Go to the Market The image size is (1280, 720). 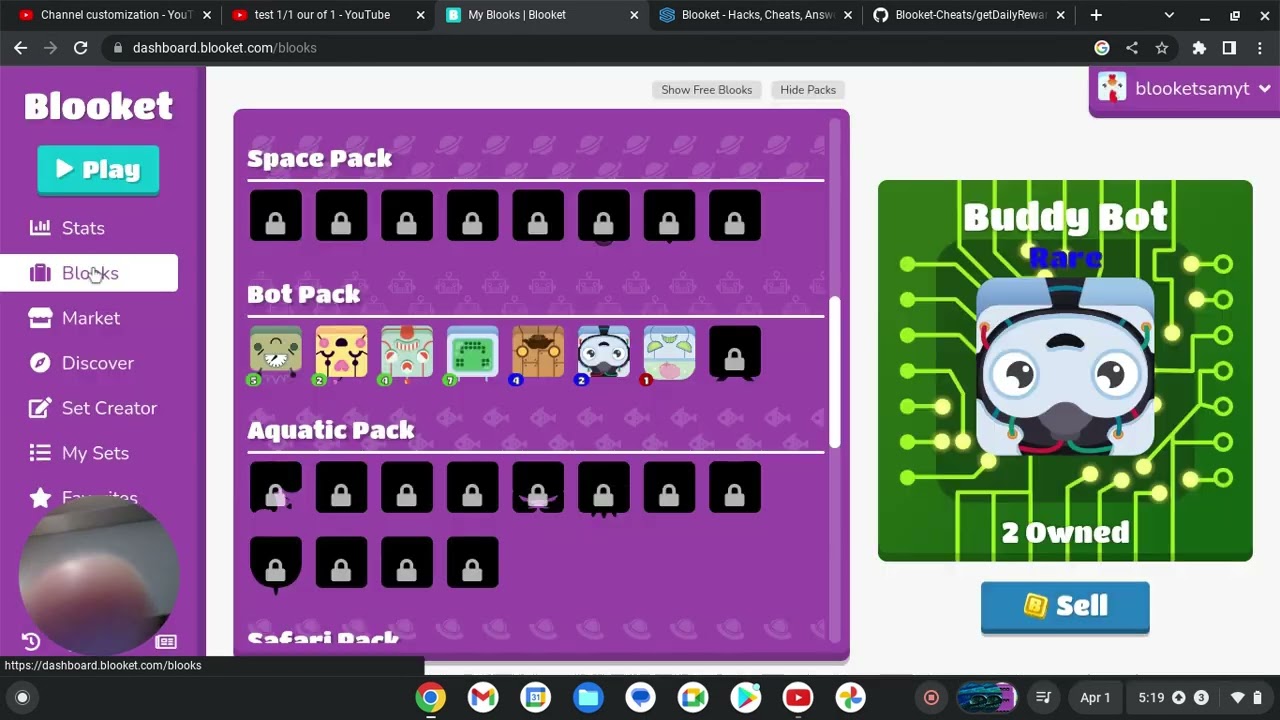pos(89,318)
